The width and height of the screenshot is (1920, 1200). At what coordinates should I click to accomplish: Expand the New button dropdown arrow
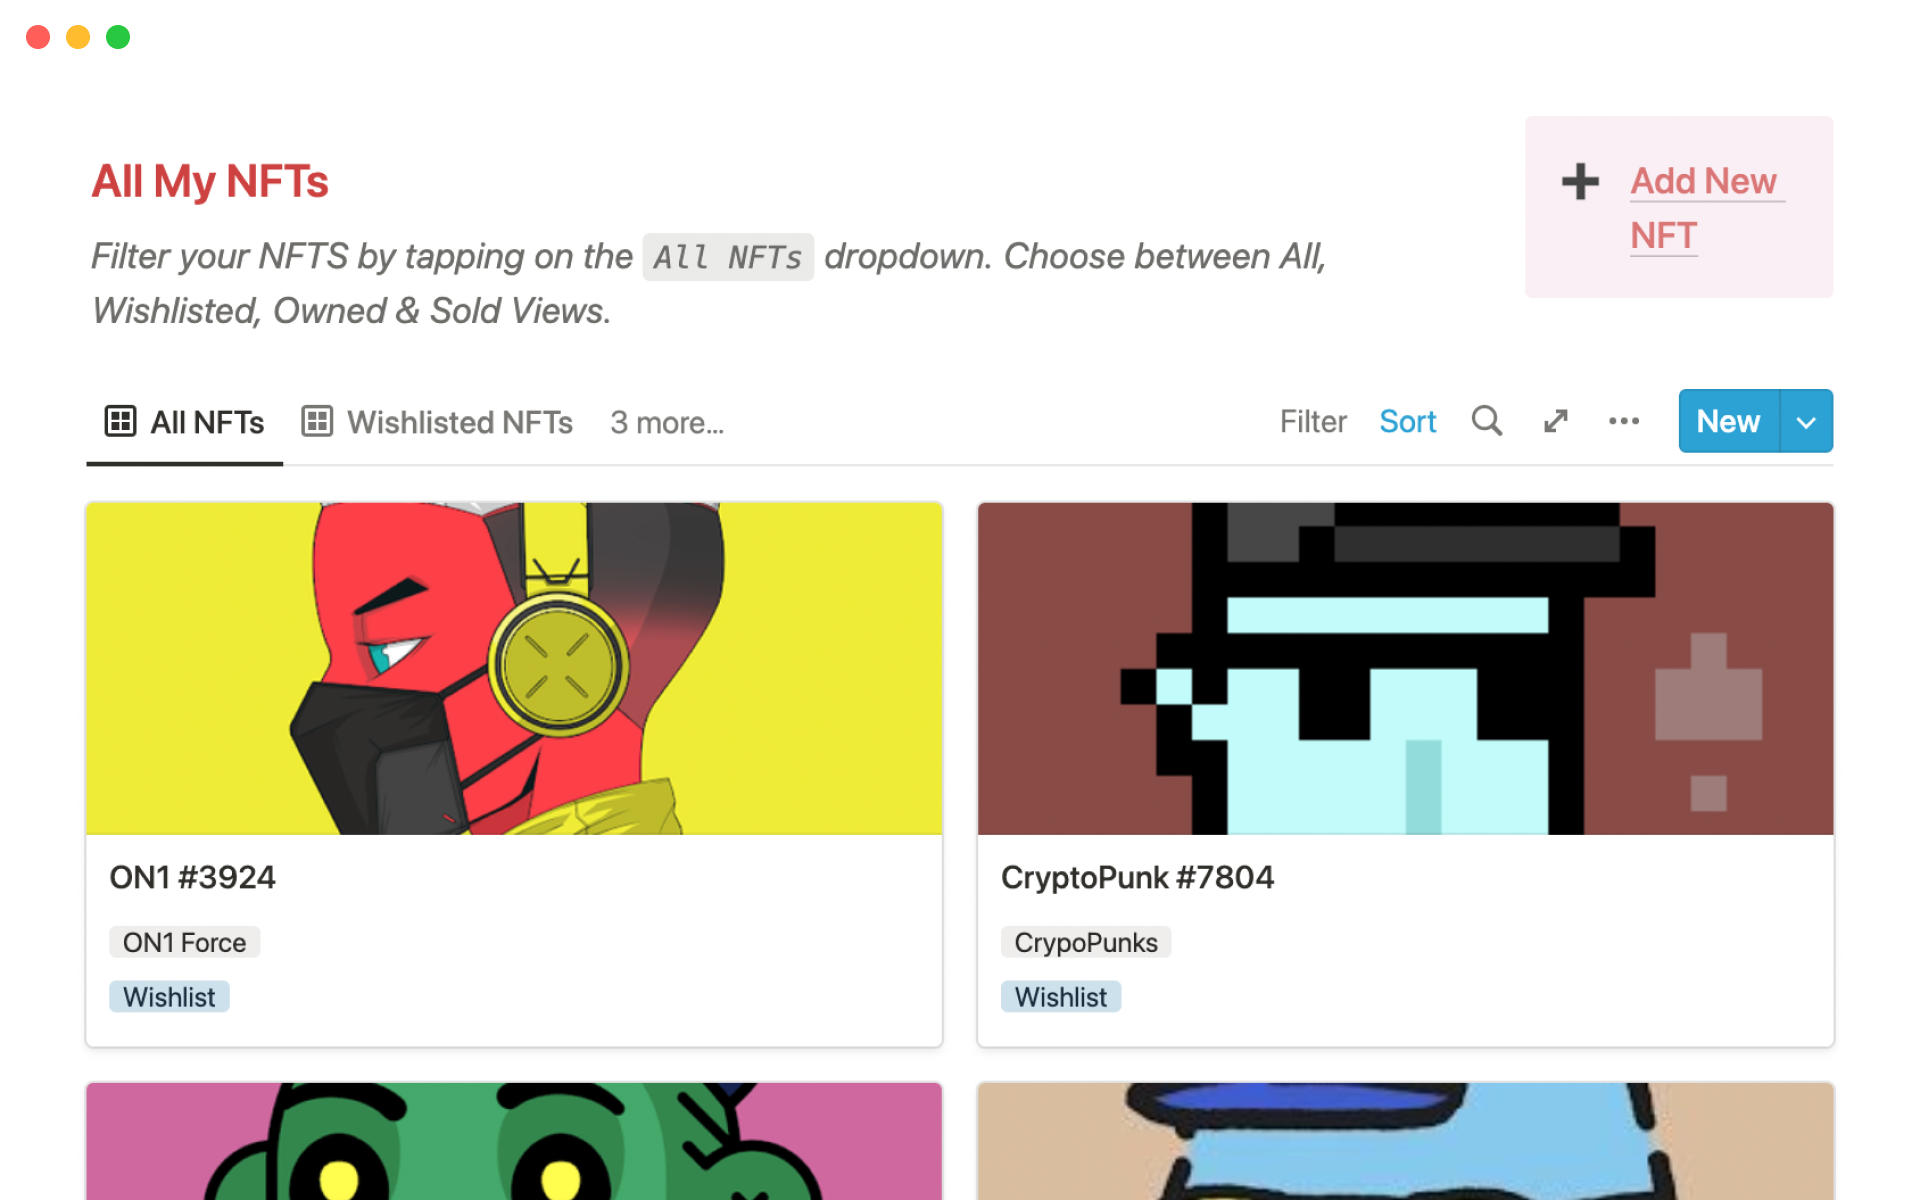[x=1806, y=421]
